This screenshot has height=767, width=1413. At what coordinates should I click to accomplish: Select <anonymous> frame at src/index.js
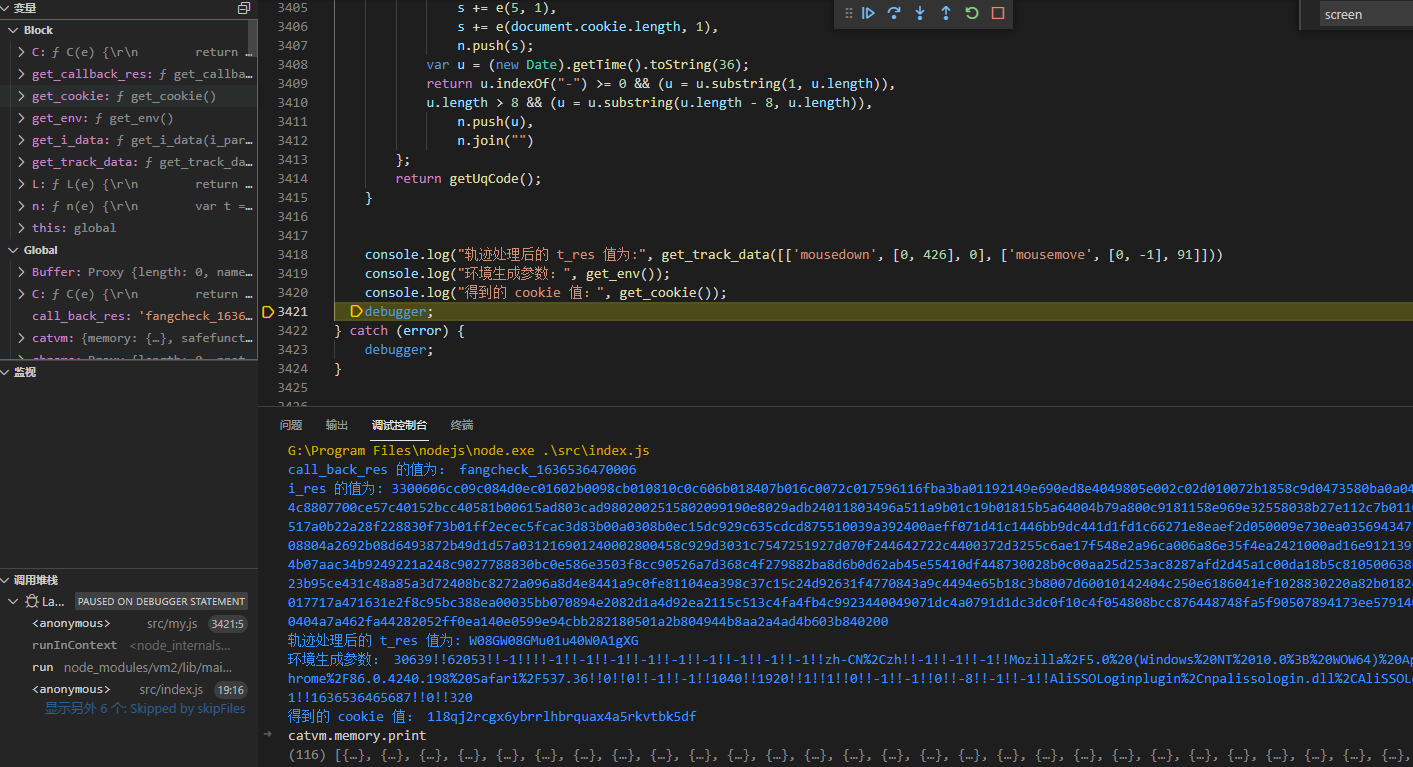[x=129, y=689]
